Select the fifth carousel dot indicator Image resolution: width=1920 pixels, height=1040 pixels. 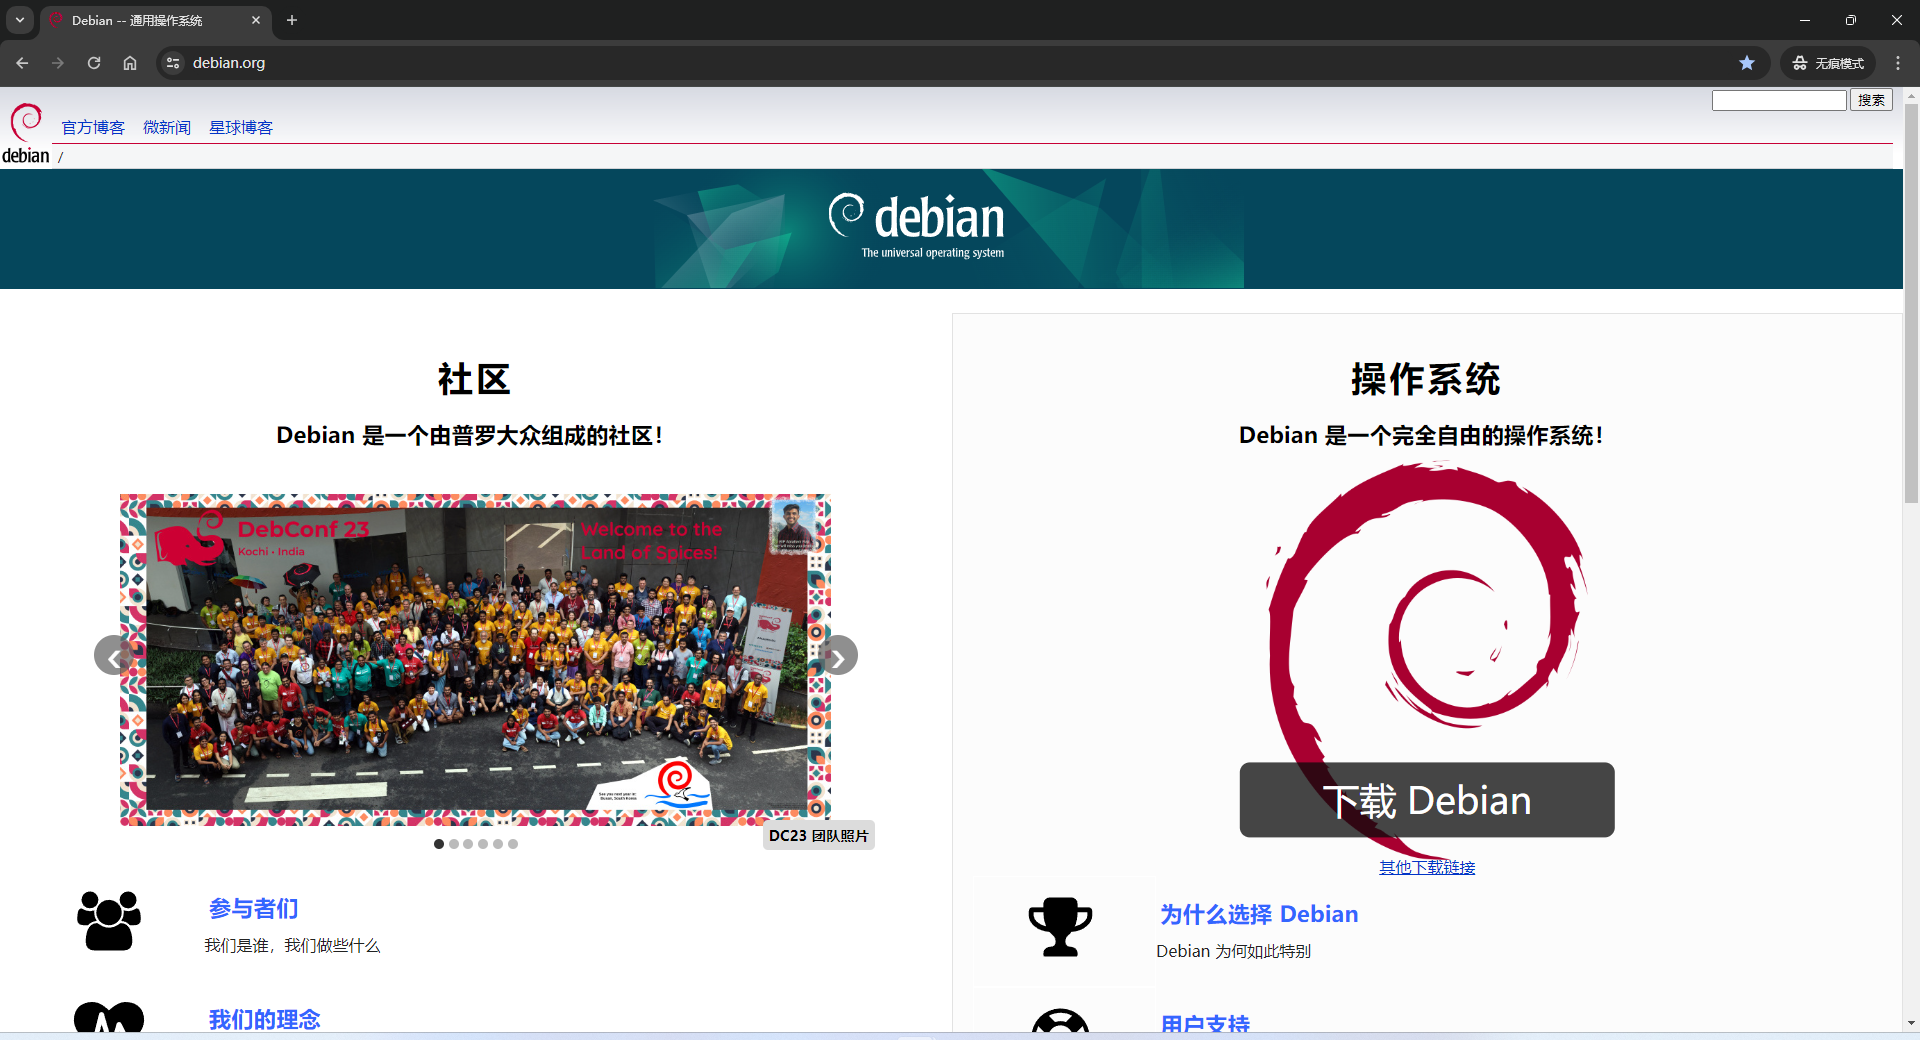(498, 844)
